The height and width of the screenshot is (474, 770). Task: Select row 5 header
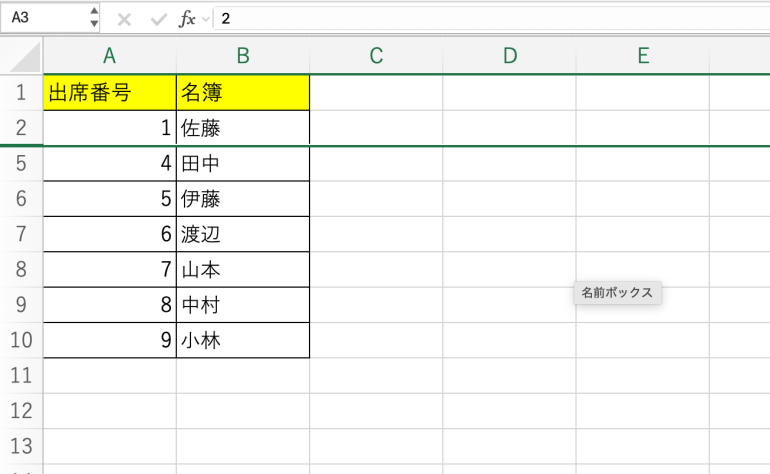coord(21,164)
